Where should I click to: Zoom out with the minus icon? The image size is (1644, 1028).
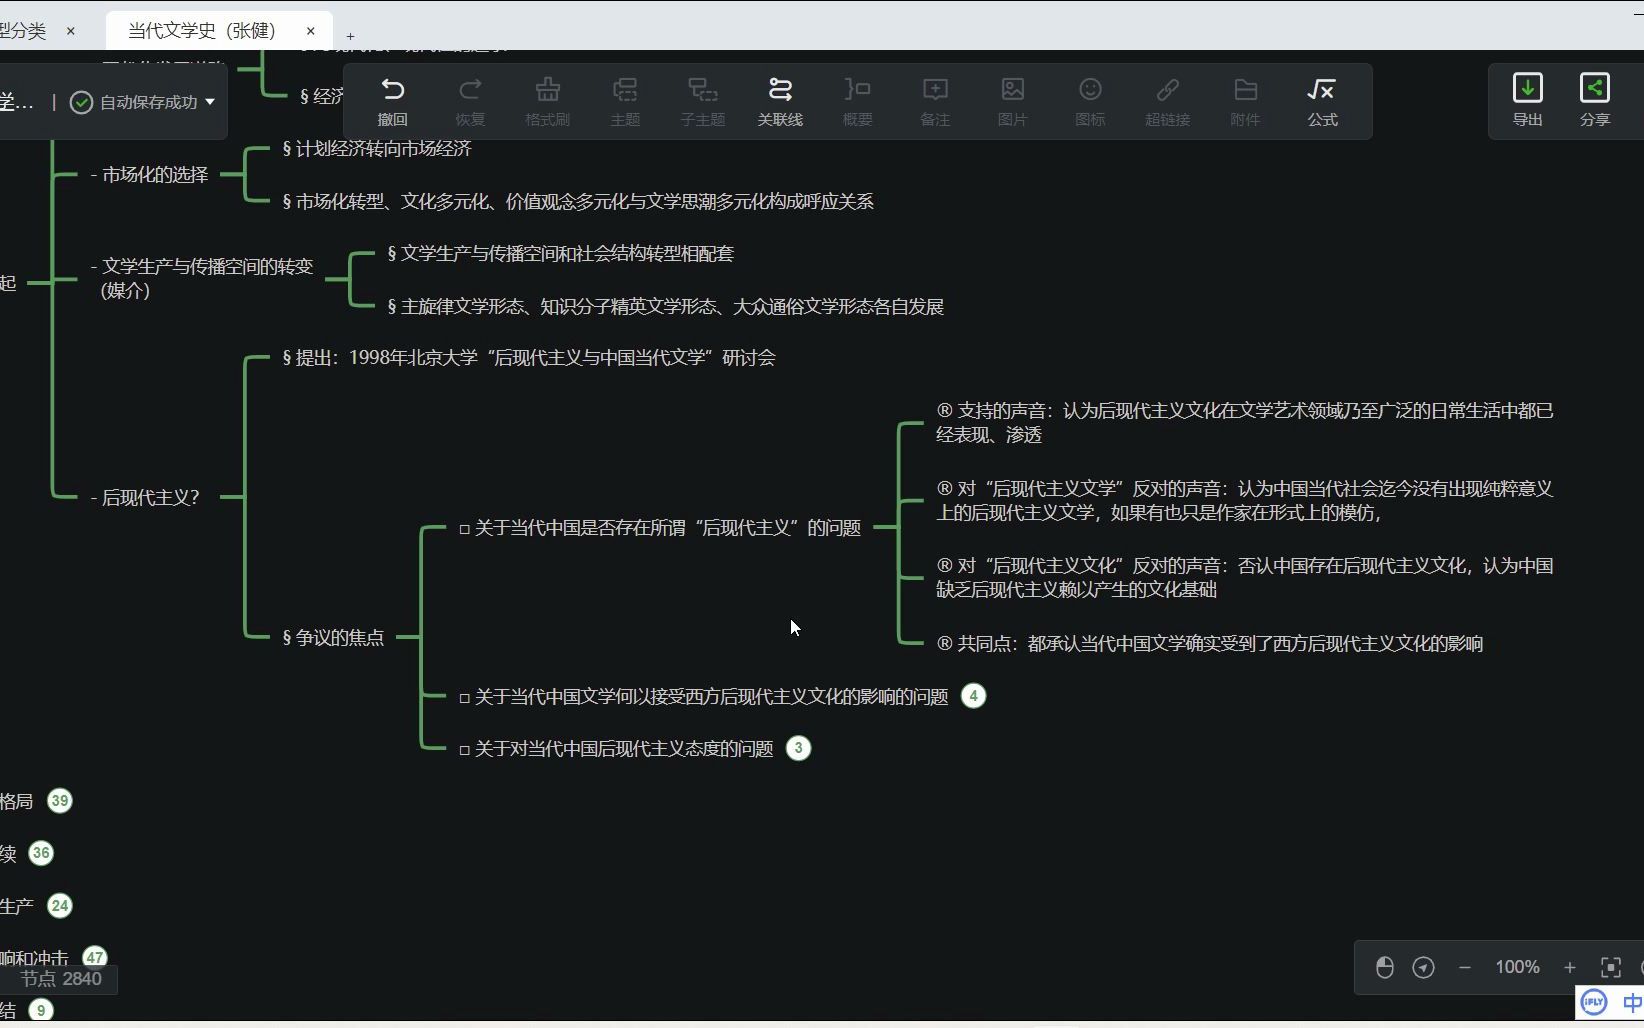(1465, 967)
